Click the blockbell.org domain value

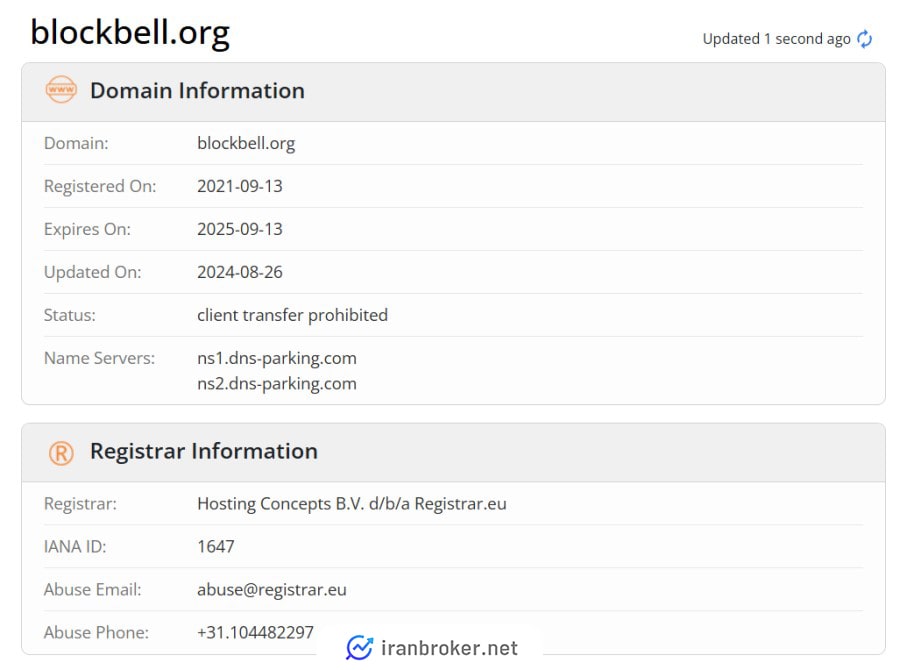pos(246,144)
